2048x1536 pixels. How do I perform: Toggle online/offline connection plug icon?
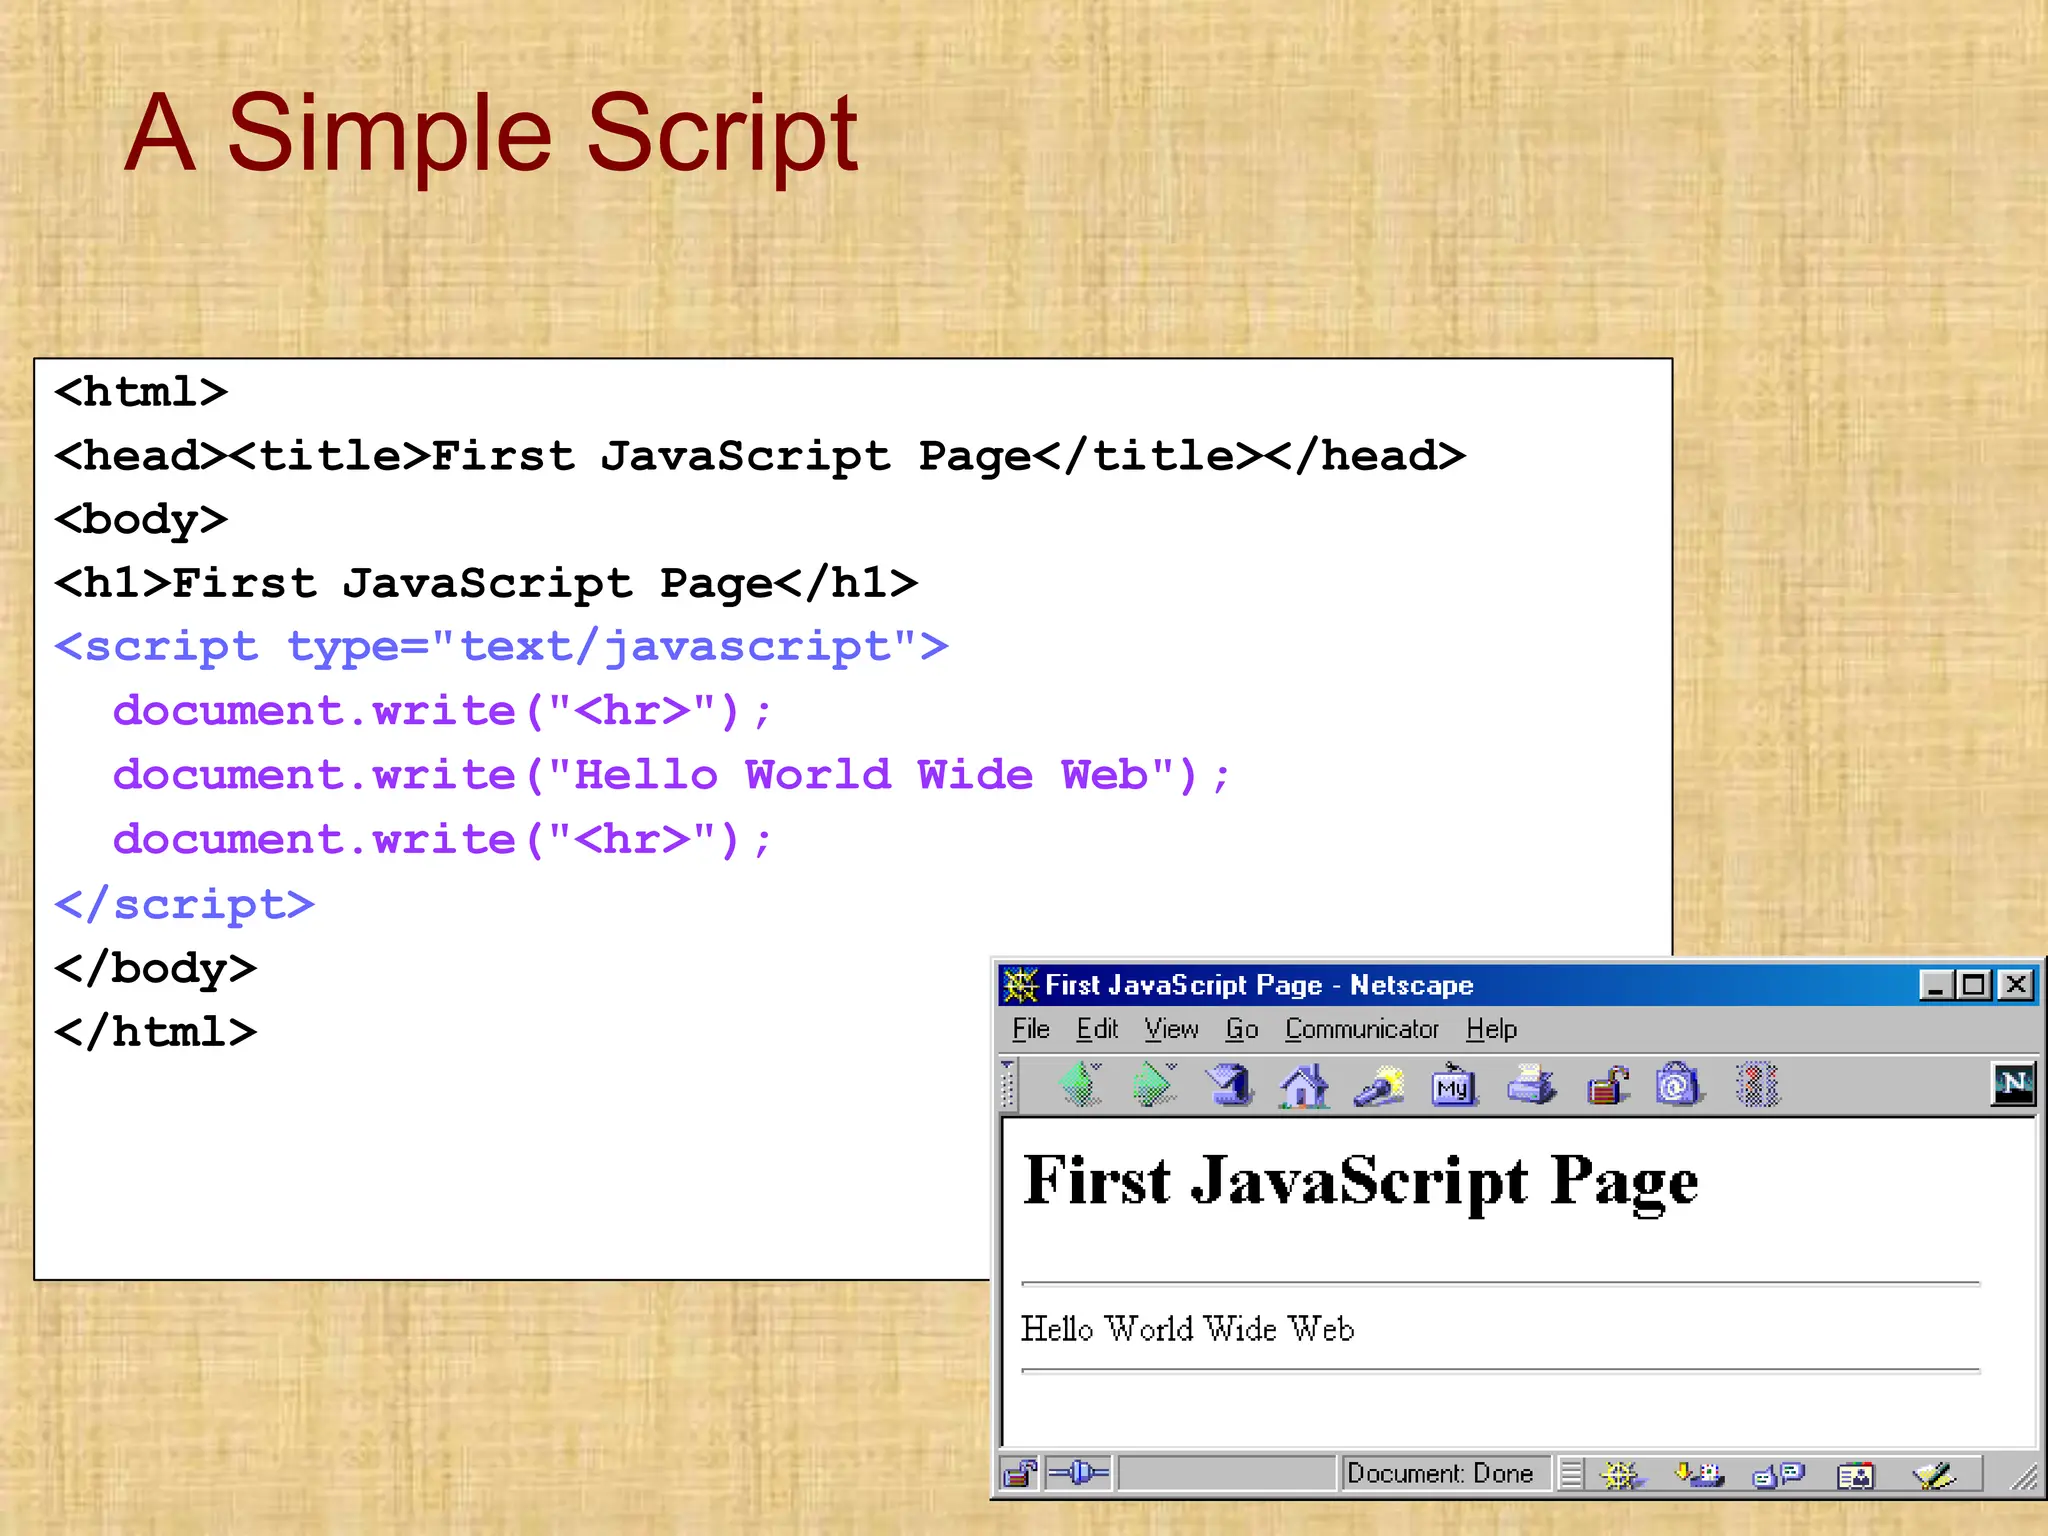click(x=1079, y=1473)
